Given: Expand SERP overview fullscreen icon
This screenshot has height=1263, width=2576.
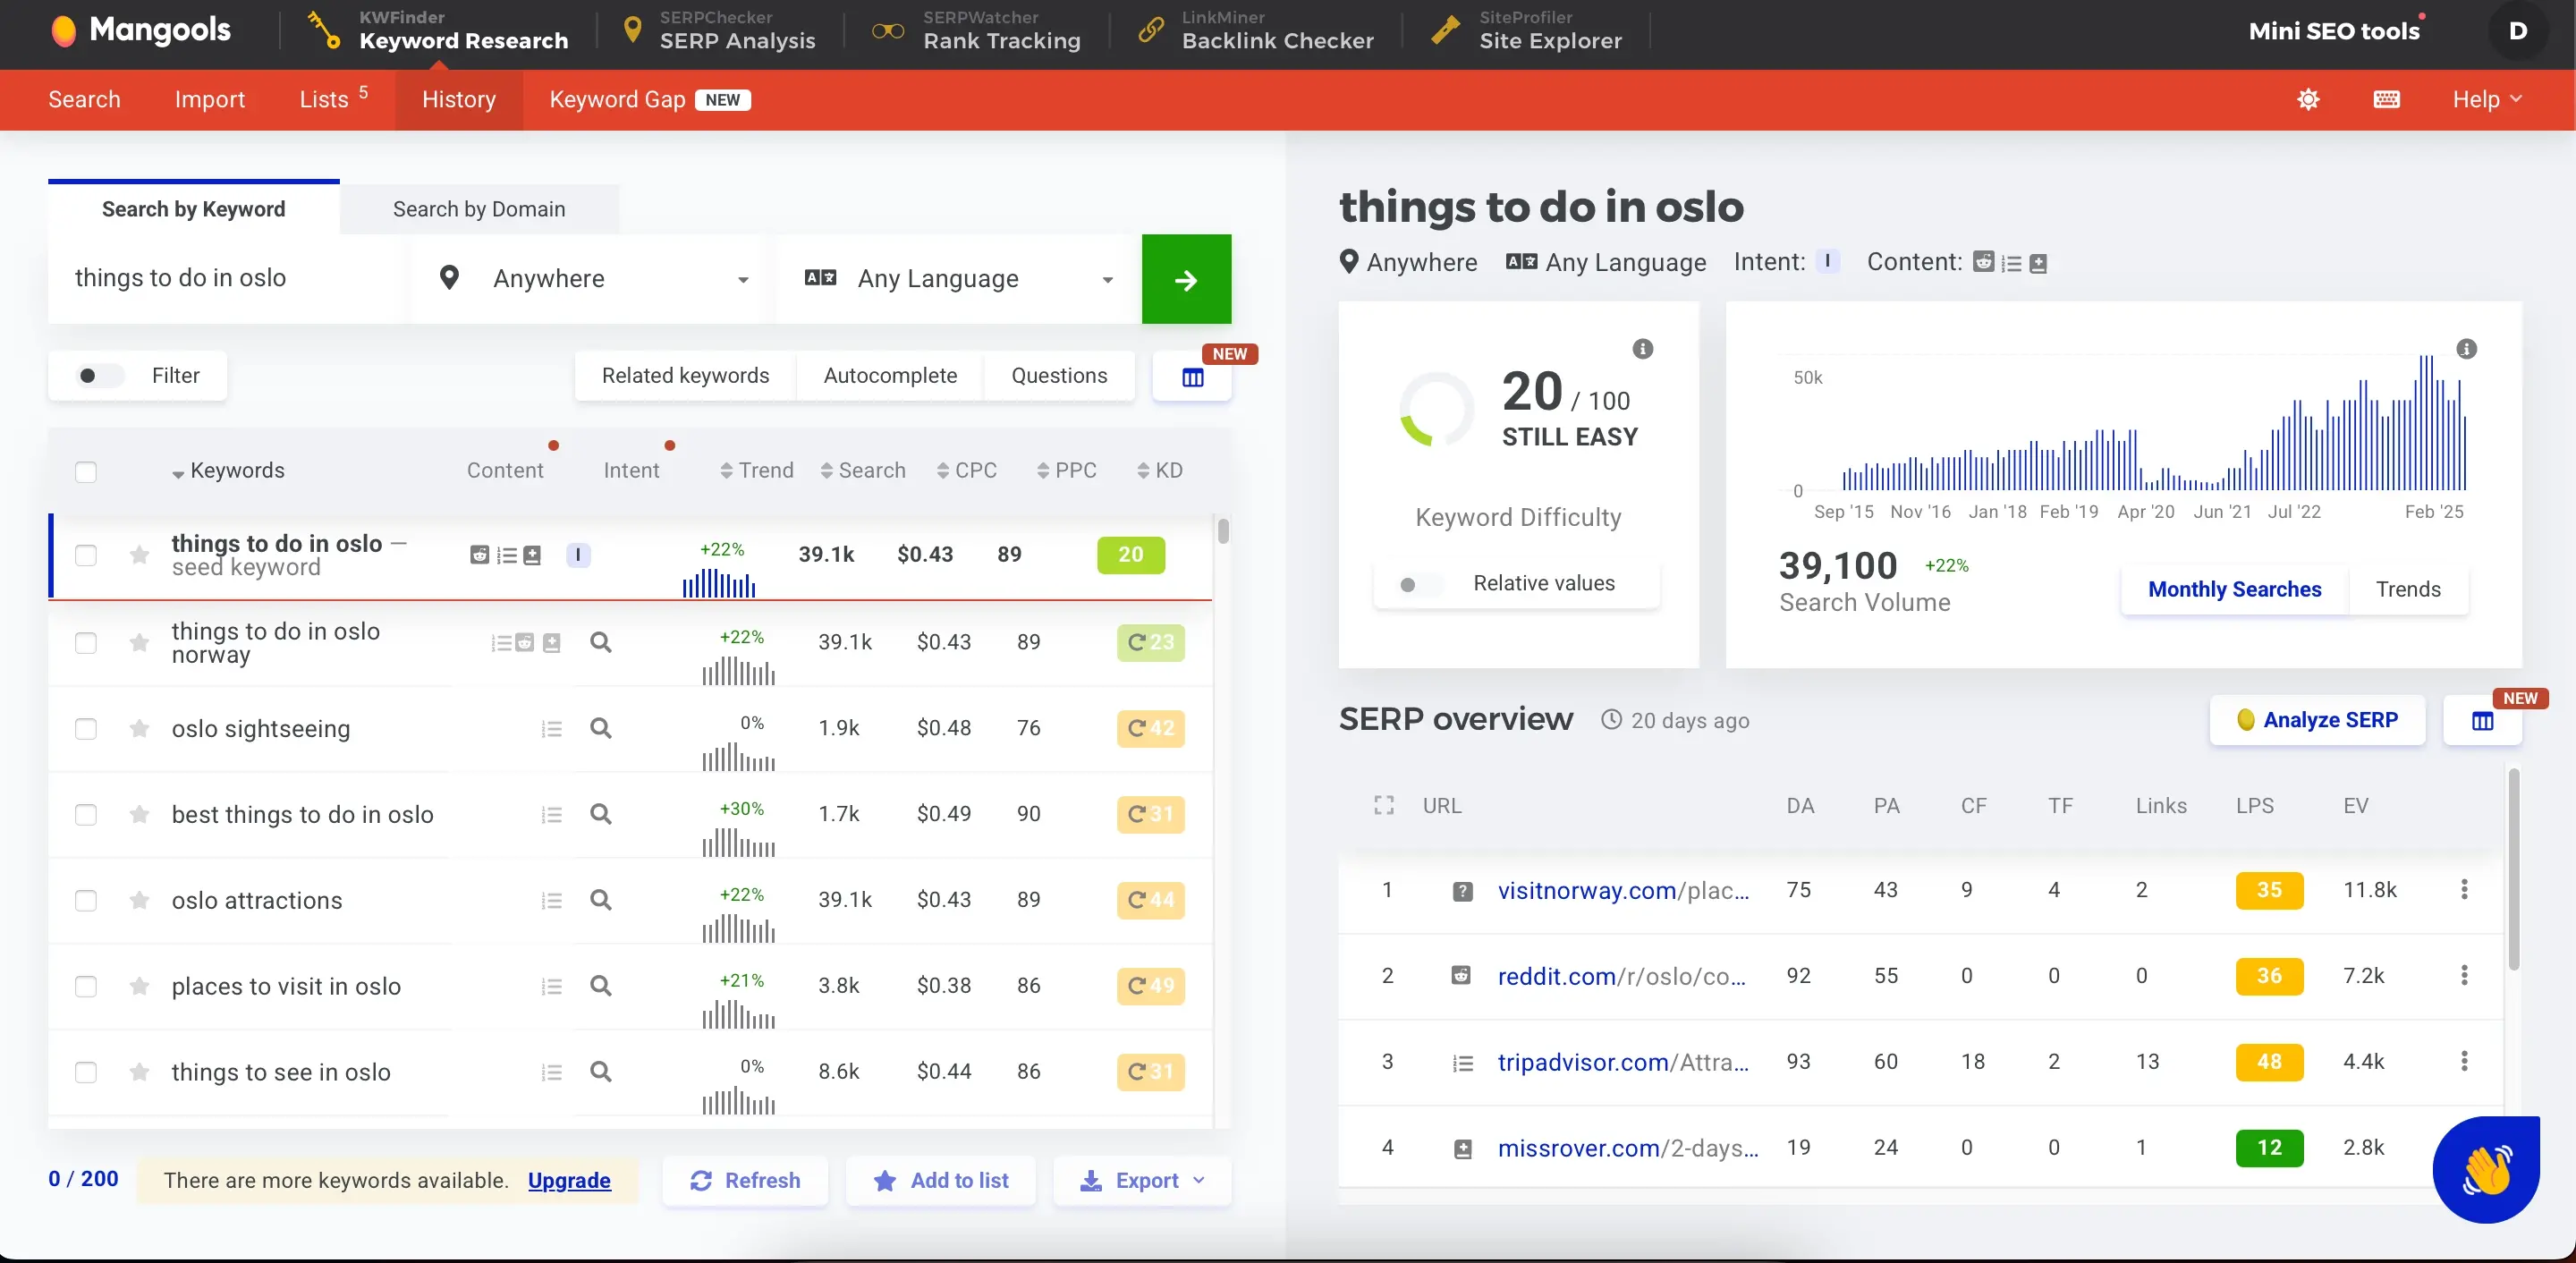Looking at the screenshot, I should 1383,805.
